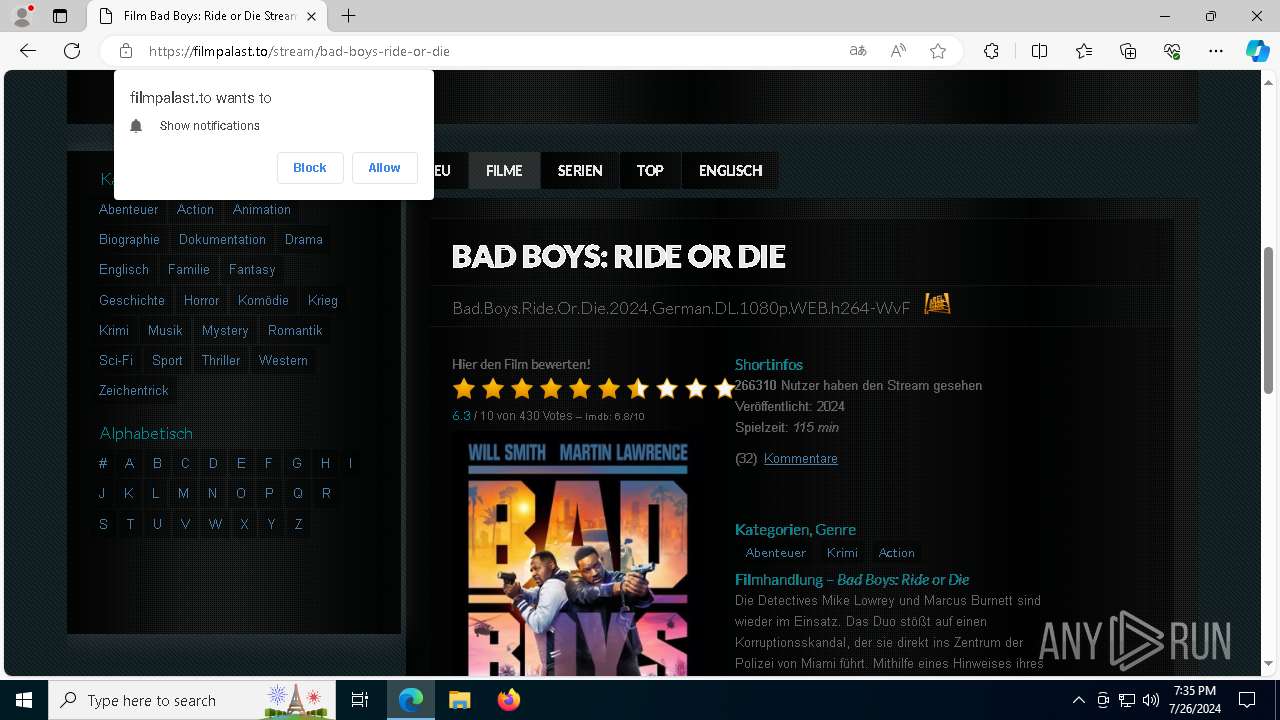Screen dimensions: 1280x720
Task: Browse the Horror genre
Action: click(x=201, y=300)
